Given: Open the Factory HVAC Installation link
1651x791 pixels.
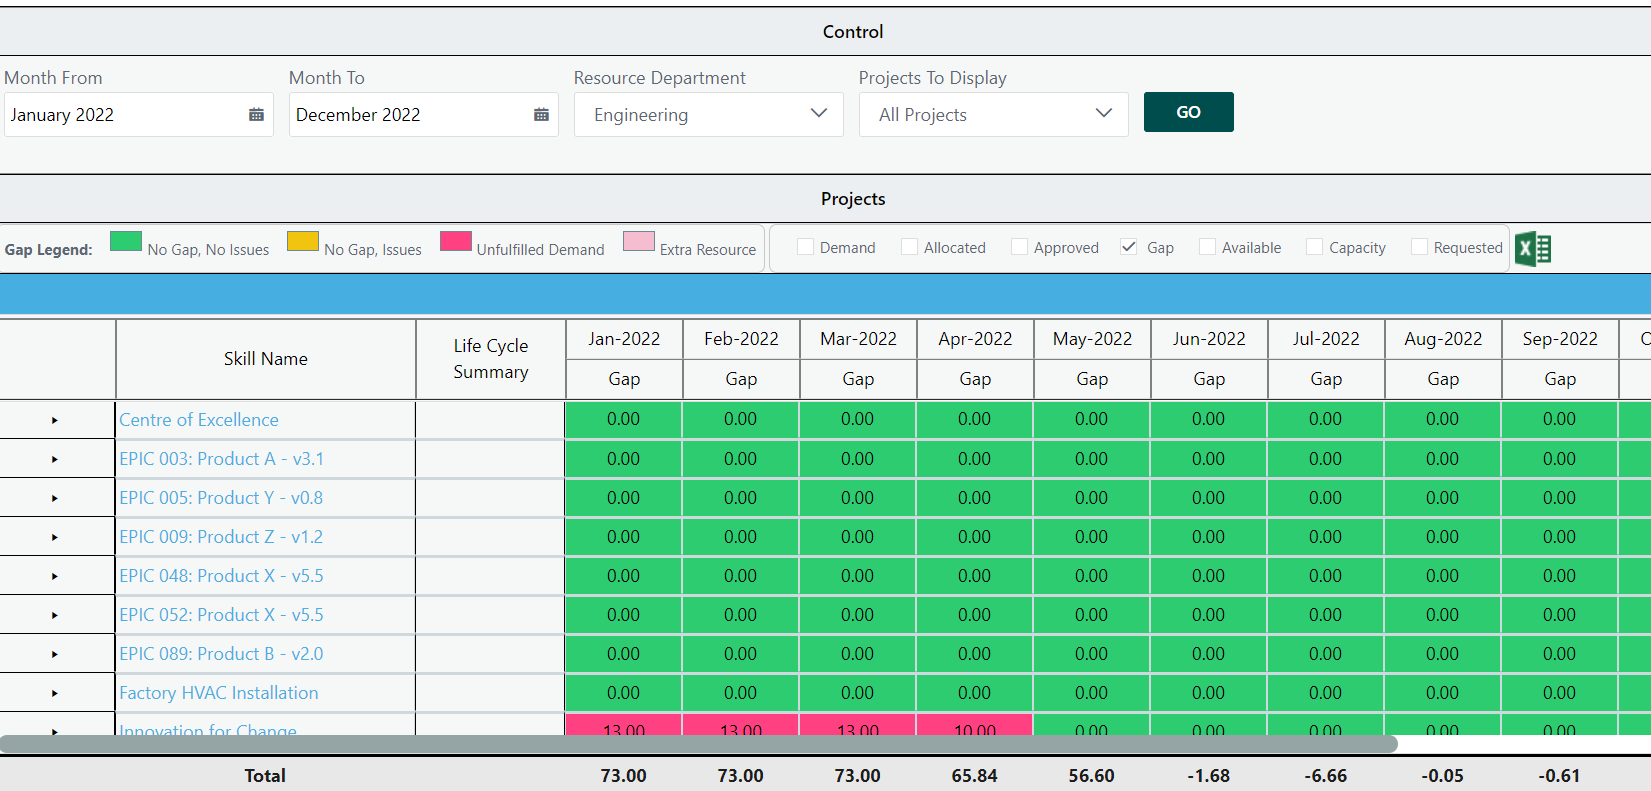Looking at the screenshot, I should coord(219,693).
